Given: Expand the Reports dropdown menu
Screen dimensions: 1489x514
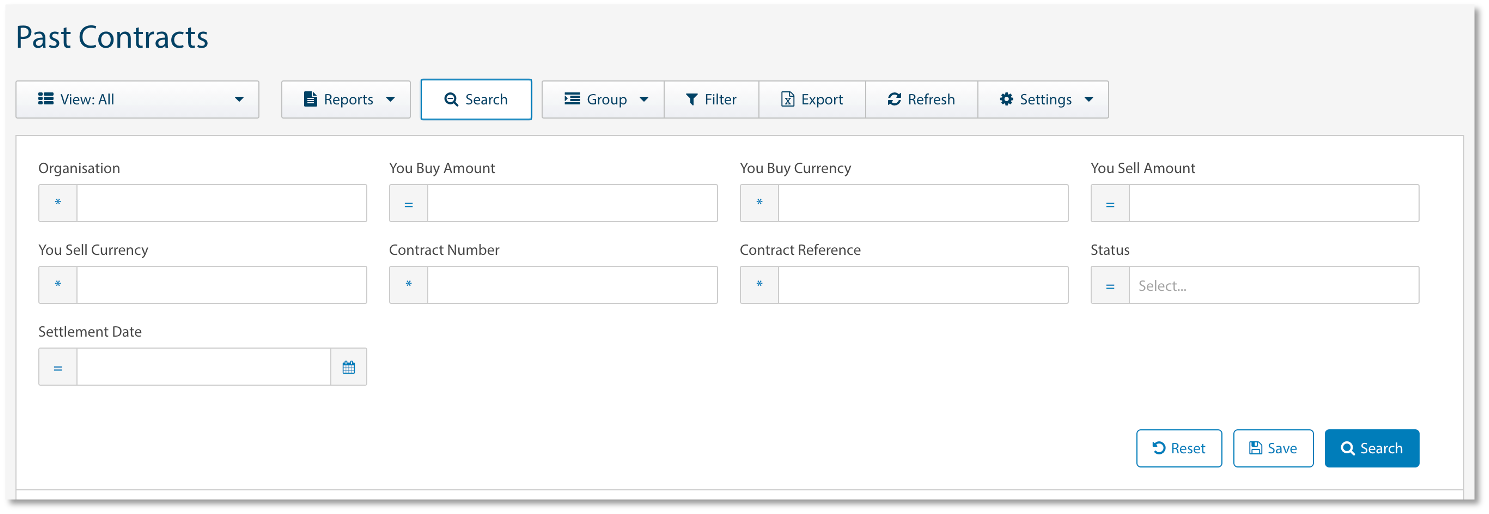Looking at the screenshot, I should click(x=346, y=99).
